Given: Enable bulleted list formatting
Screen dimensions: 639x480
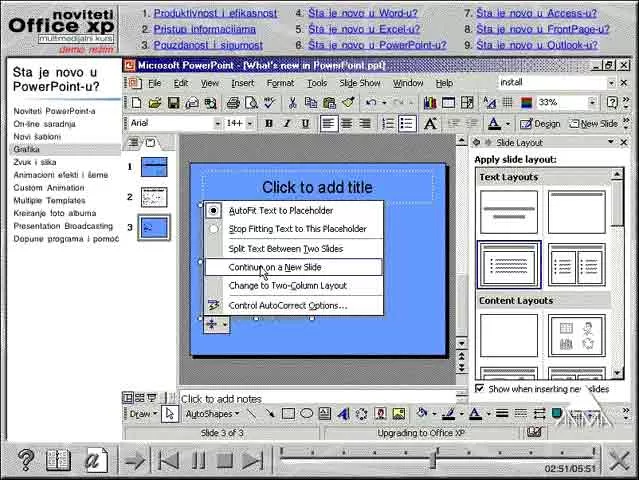Looking at the screenshot, I should pyautogui.click(x=407, y=123).
